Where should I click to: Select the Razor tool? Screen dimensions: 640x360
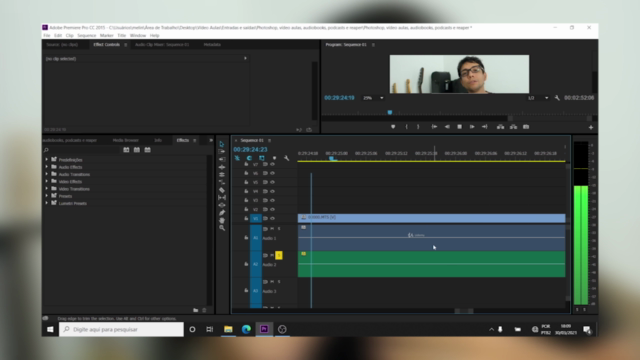(222, 190)
